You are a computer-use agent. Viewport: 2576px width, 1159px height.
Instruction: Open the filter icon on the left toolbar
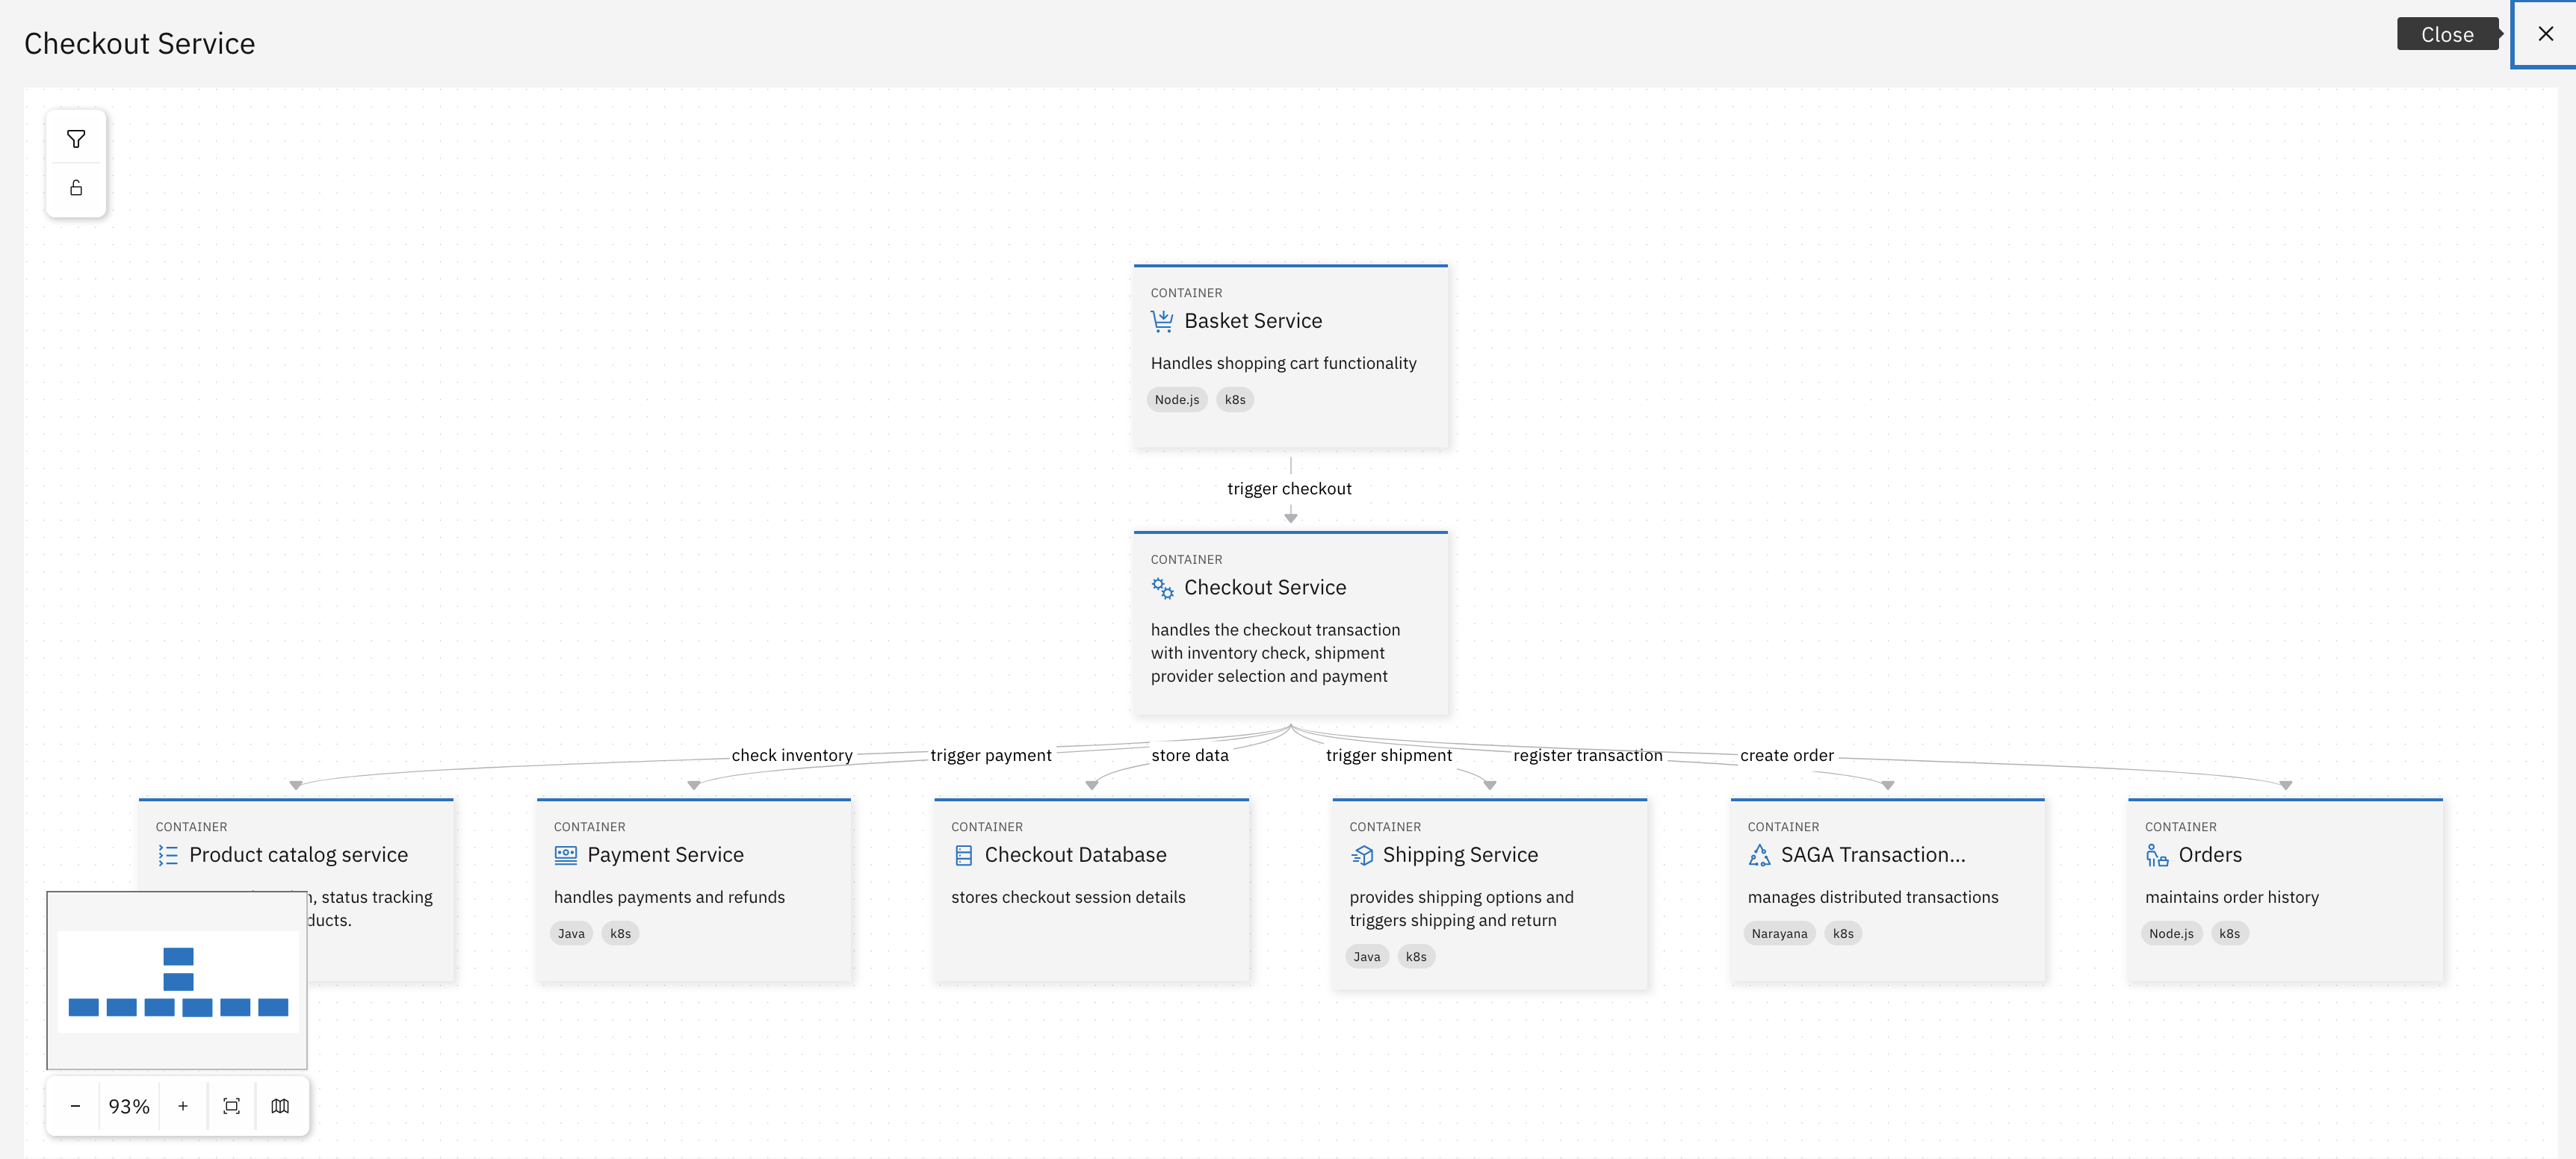[76, 139]
